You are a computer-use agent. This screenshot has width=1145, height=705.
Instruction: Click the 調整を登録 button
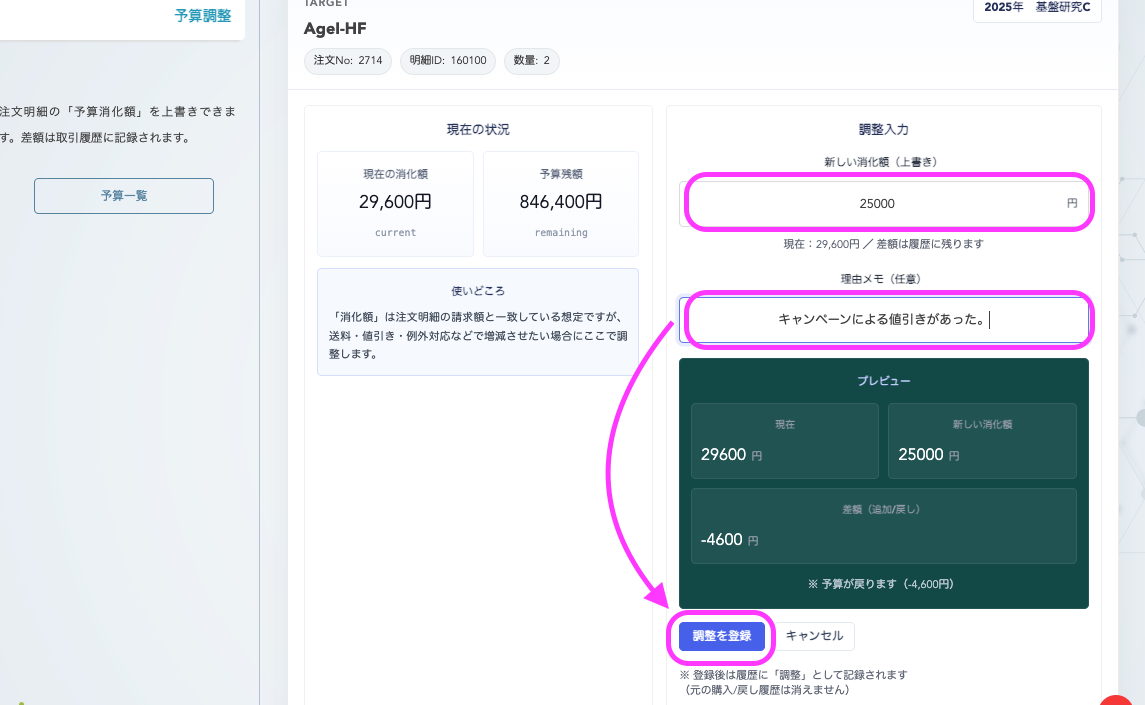pyautogui.click(x=721, y=636)
